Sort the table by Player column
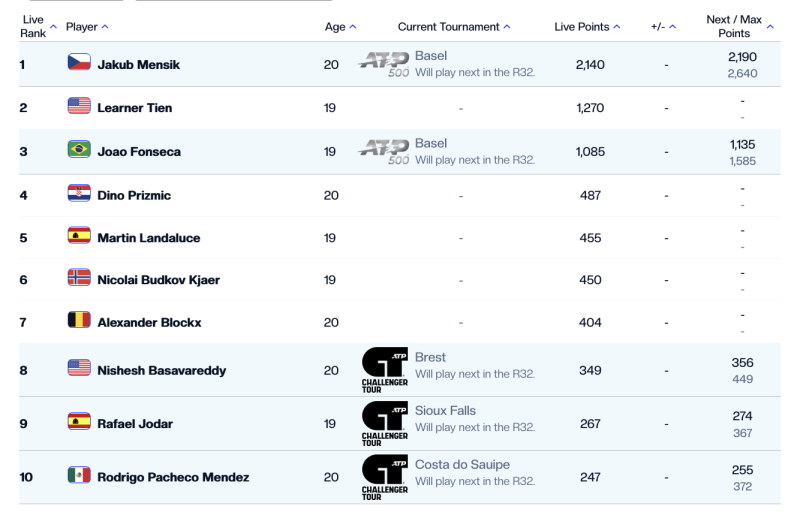Screen dimensions: 800x524 click(x=87, y=26)
